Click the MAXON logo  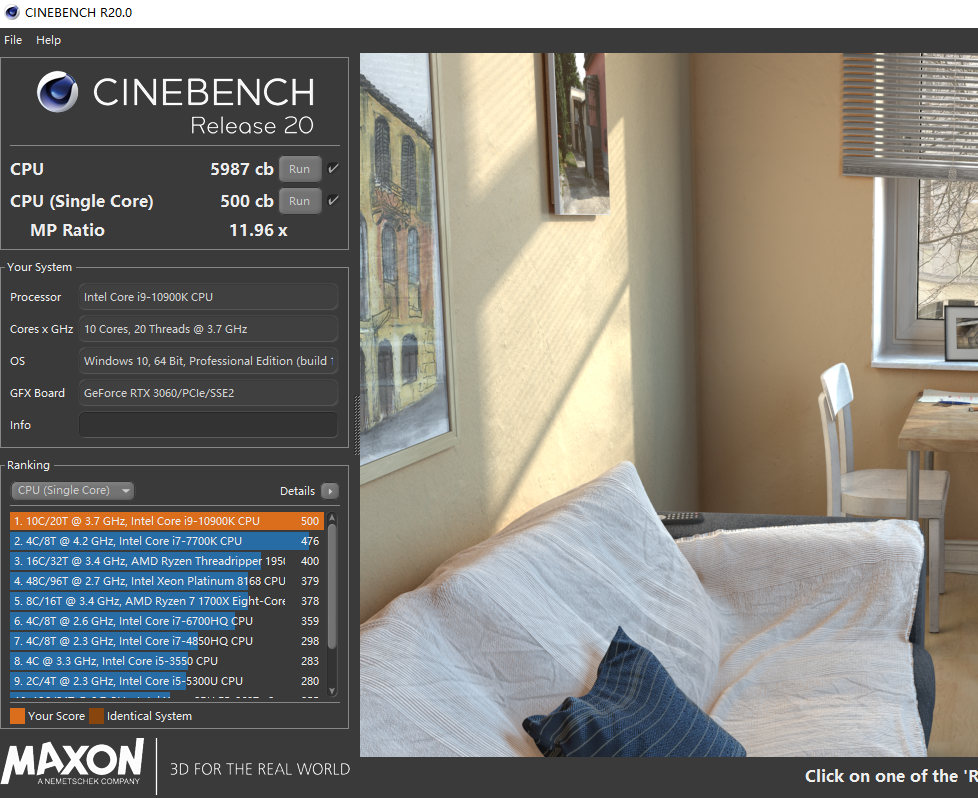coord(73,762)
